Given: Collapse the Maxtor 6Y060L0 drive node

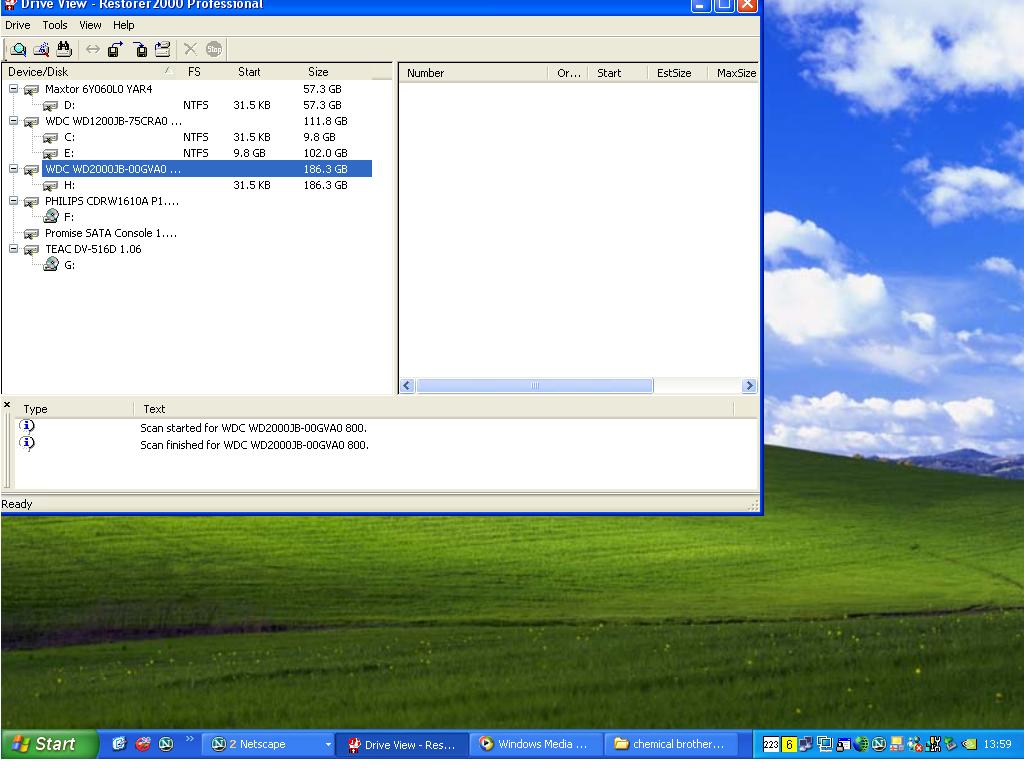Looking at the screenshot, I should (13, 88).
